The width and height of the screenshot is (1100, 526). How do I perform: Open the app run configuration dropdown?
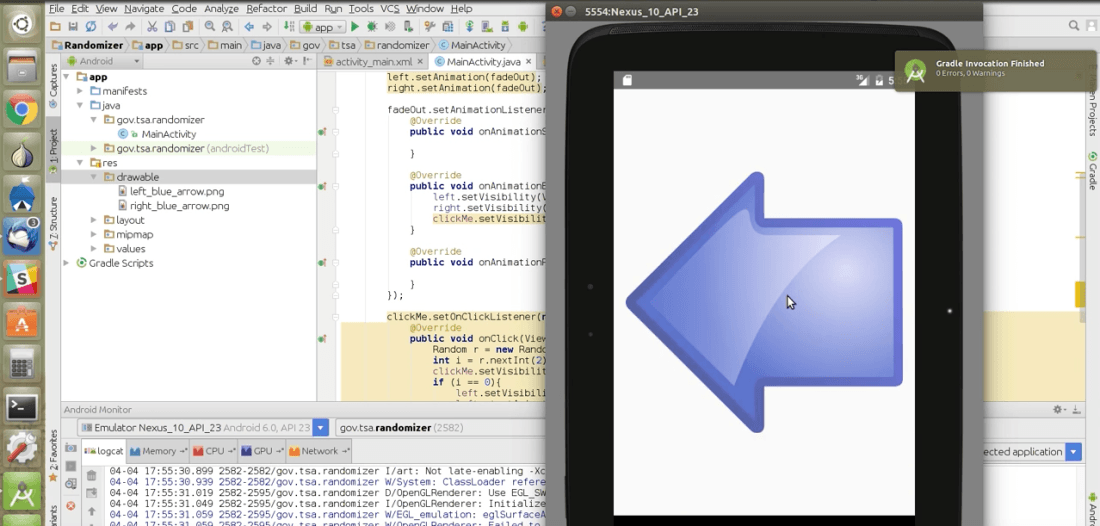(x=322, y=27)
